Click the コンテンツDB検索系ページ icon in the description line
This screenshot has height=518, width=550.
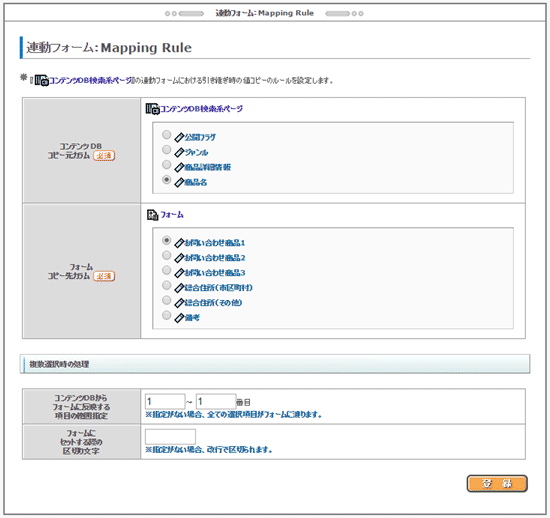click(x=41, y=80)
